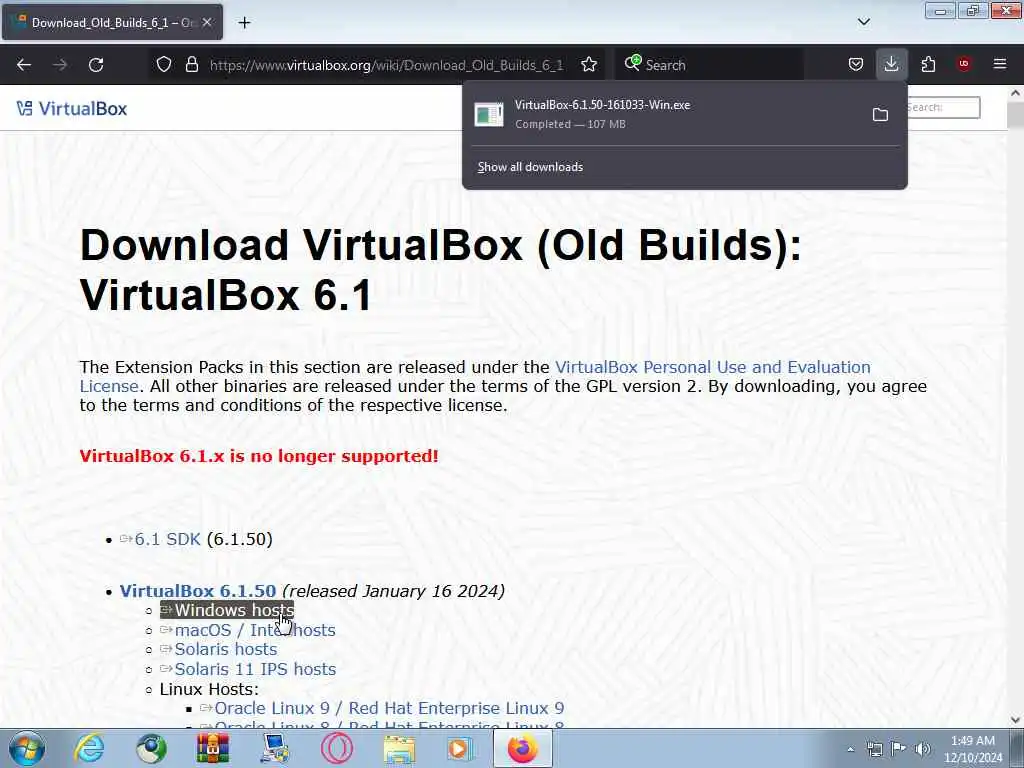The height and width of the screenshot is (768, 1024).
Task: Open Windows Explorer folder in taskbar
Action: [x=399, y=748]
